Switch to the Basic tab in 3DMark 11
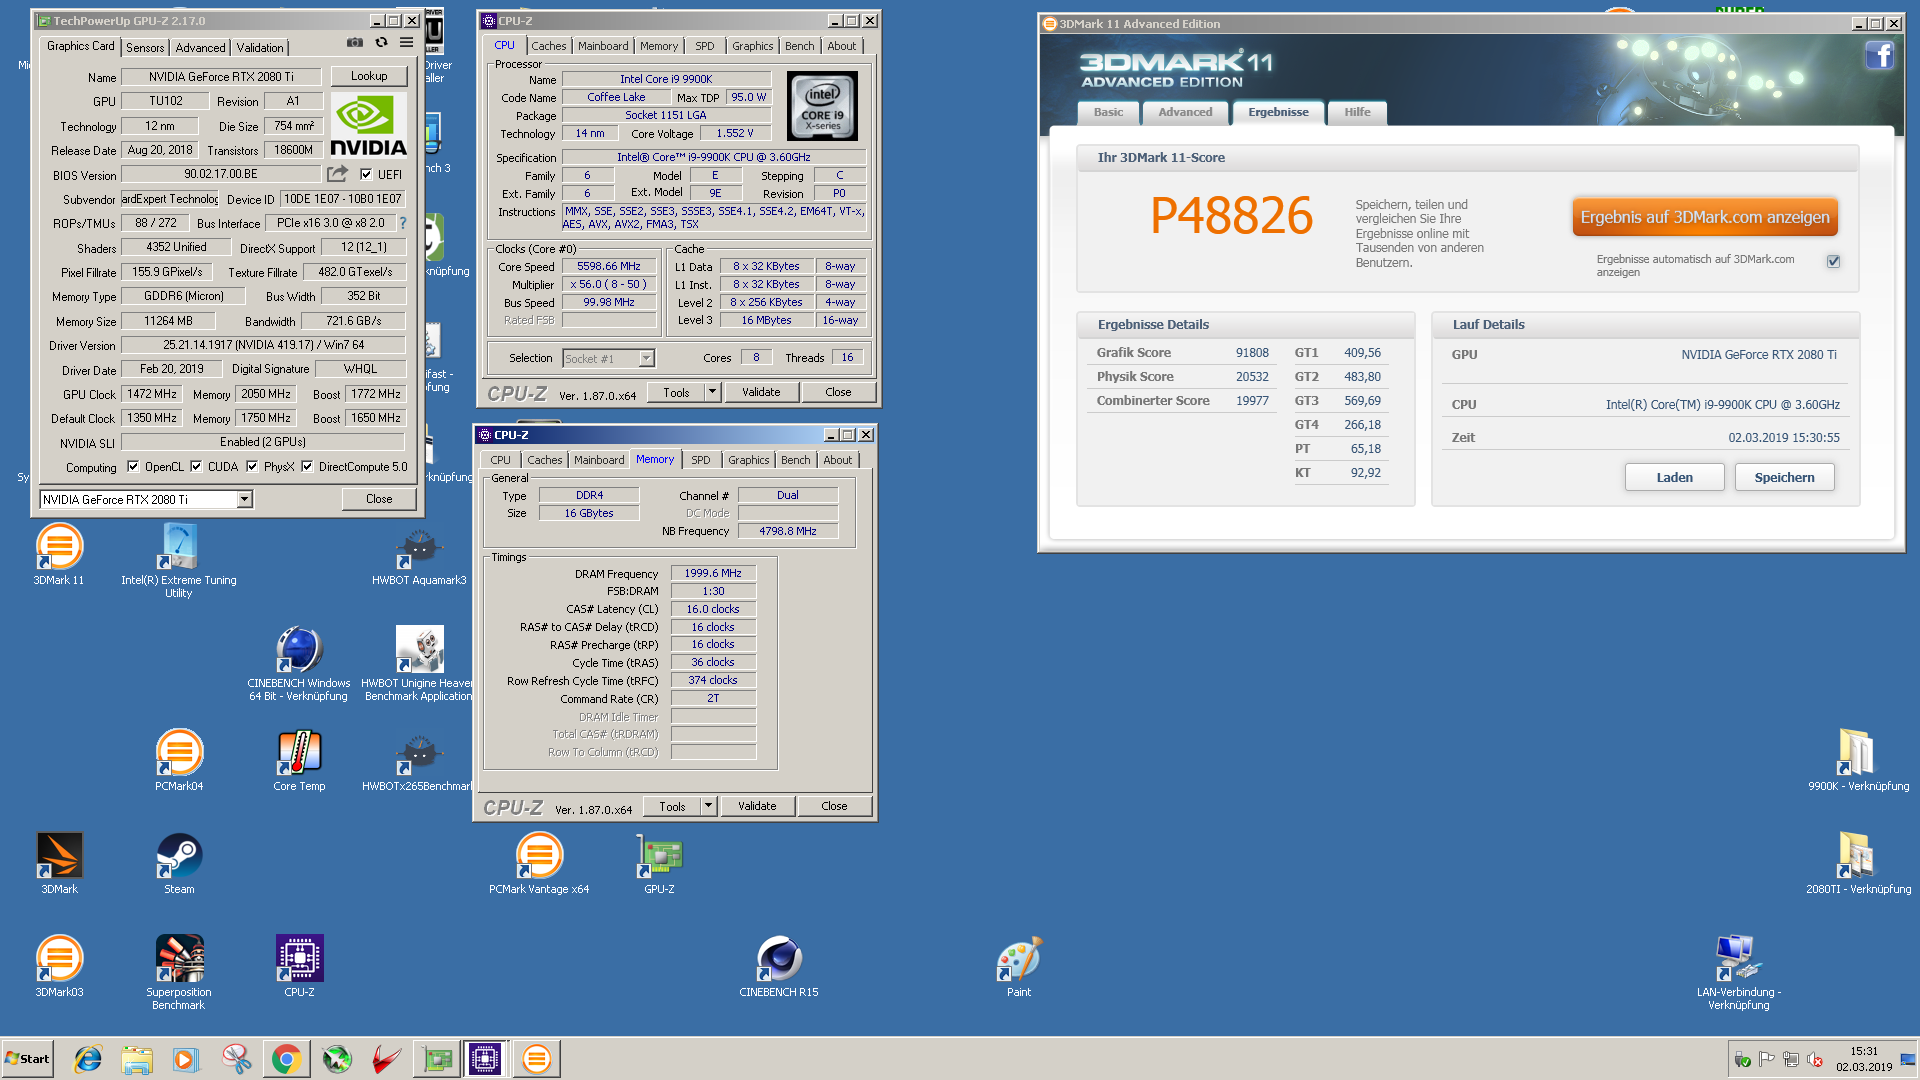The image size is (1920, 1080). click(x=1108, y=112)
